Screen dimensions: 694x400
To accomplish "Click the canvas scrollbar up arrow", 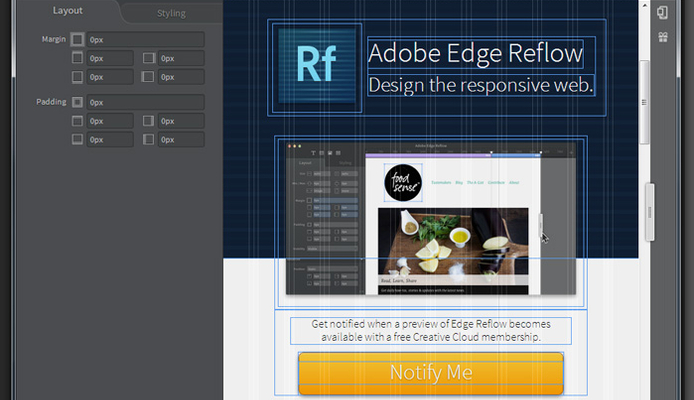I will tap(644, 6).
